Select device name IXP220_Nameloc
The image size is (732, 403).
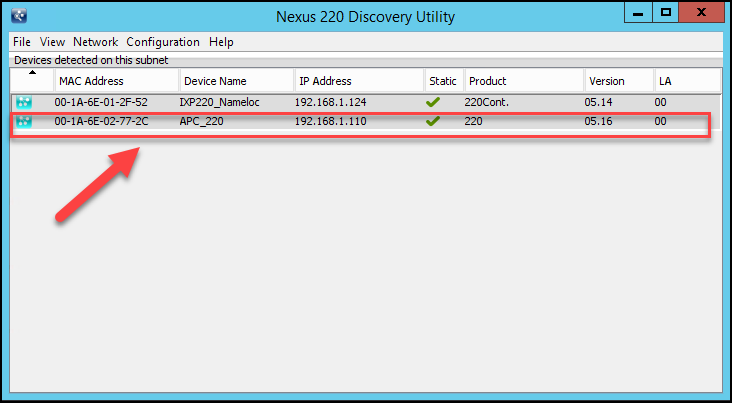pyautogui.click(x=219, y=102)
